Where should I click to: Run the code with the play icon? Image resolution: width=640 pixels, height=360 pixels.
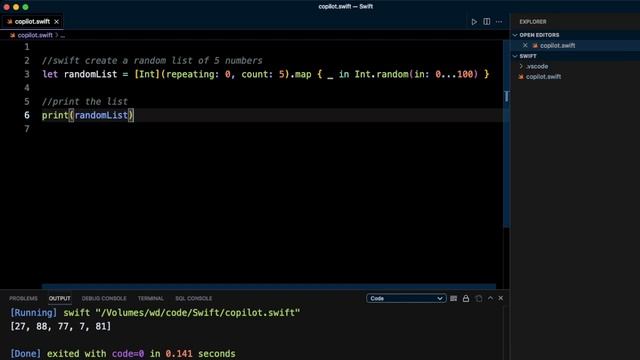474,22
